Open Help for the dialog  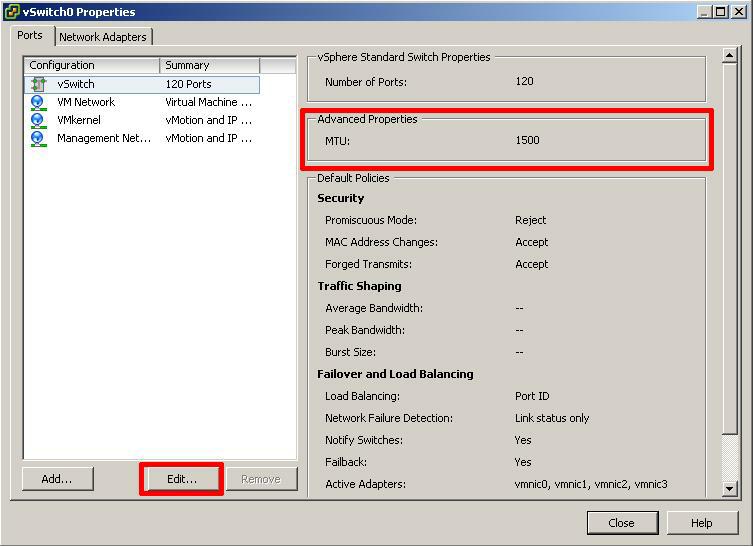coord(702,522)
